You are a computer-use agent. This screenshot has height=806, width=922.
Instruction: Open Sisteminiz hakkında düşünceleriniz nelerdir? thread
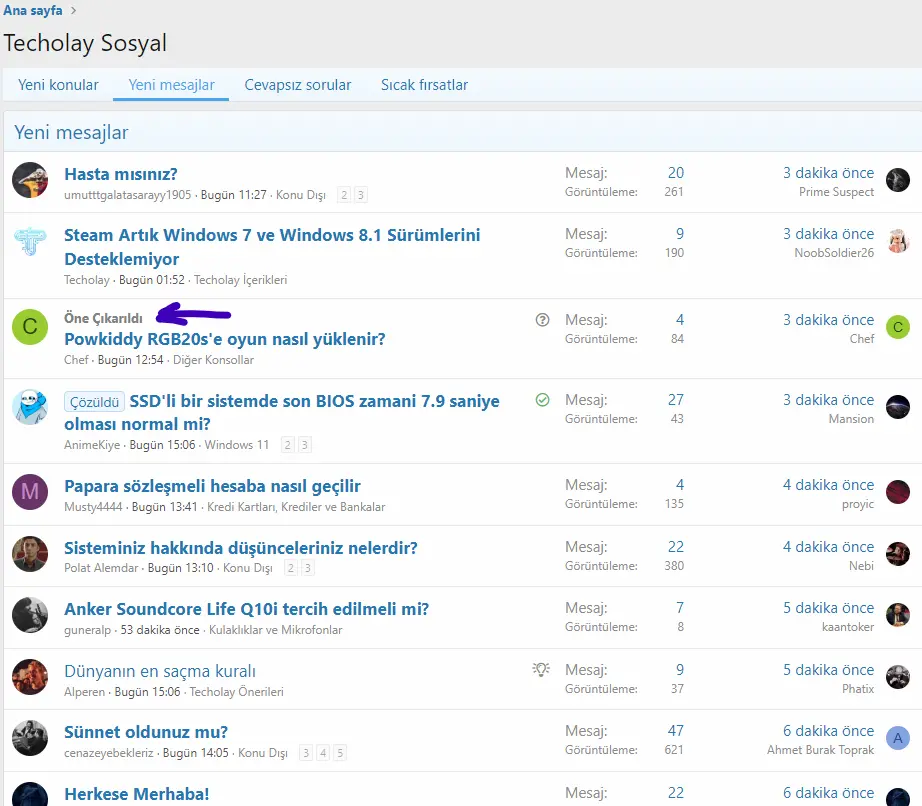[x=240, y=548]
